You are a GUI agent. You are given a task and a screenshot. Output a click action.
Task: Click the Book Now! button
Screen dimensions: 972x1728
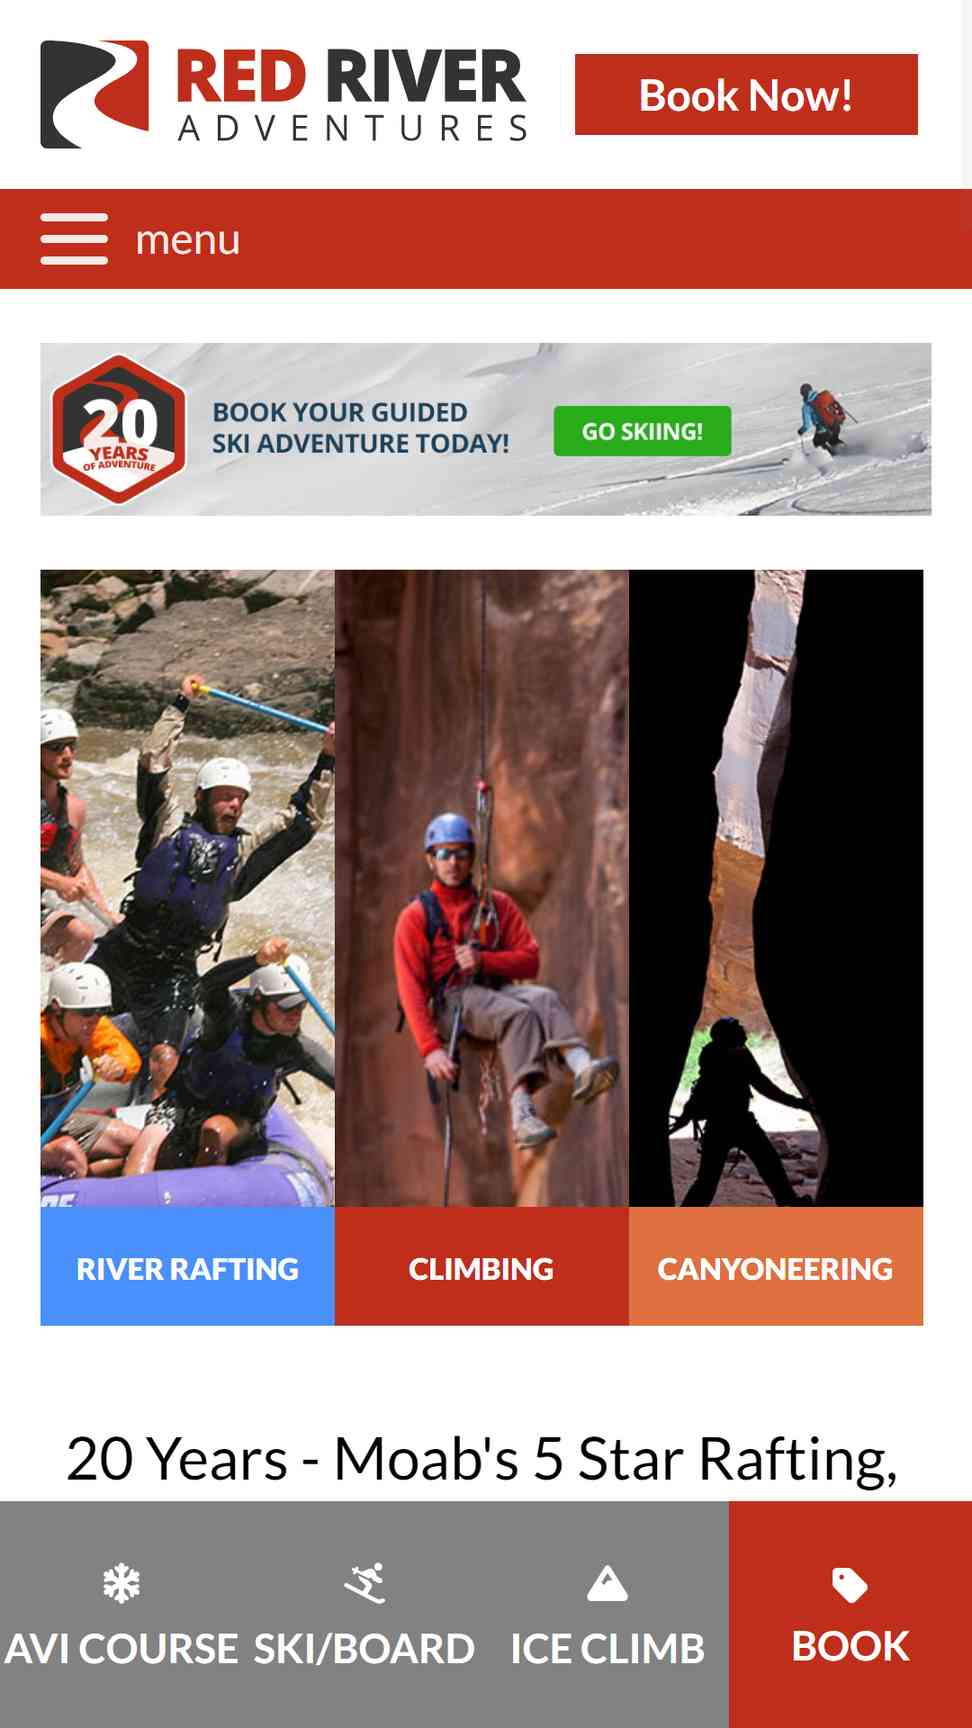point(746,95)
